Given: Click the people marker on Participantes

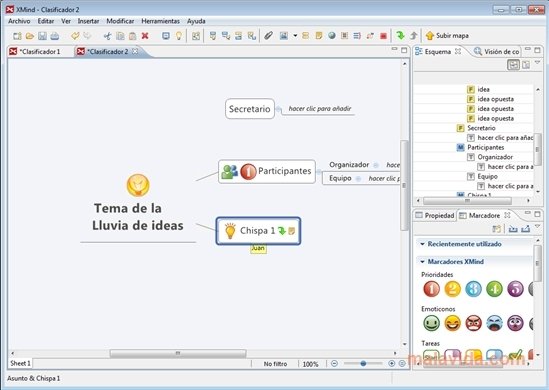Looking at the screenshot, I should point(229,172).
